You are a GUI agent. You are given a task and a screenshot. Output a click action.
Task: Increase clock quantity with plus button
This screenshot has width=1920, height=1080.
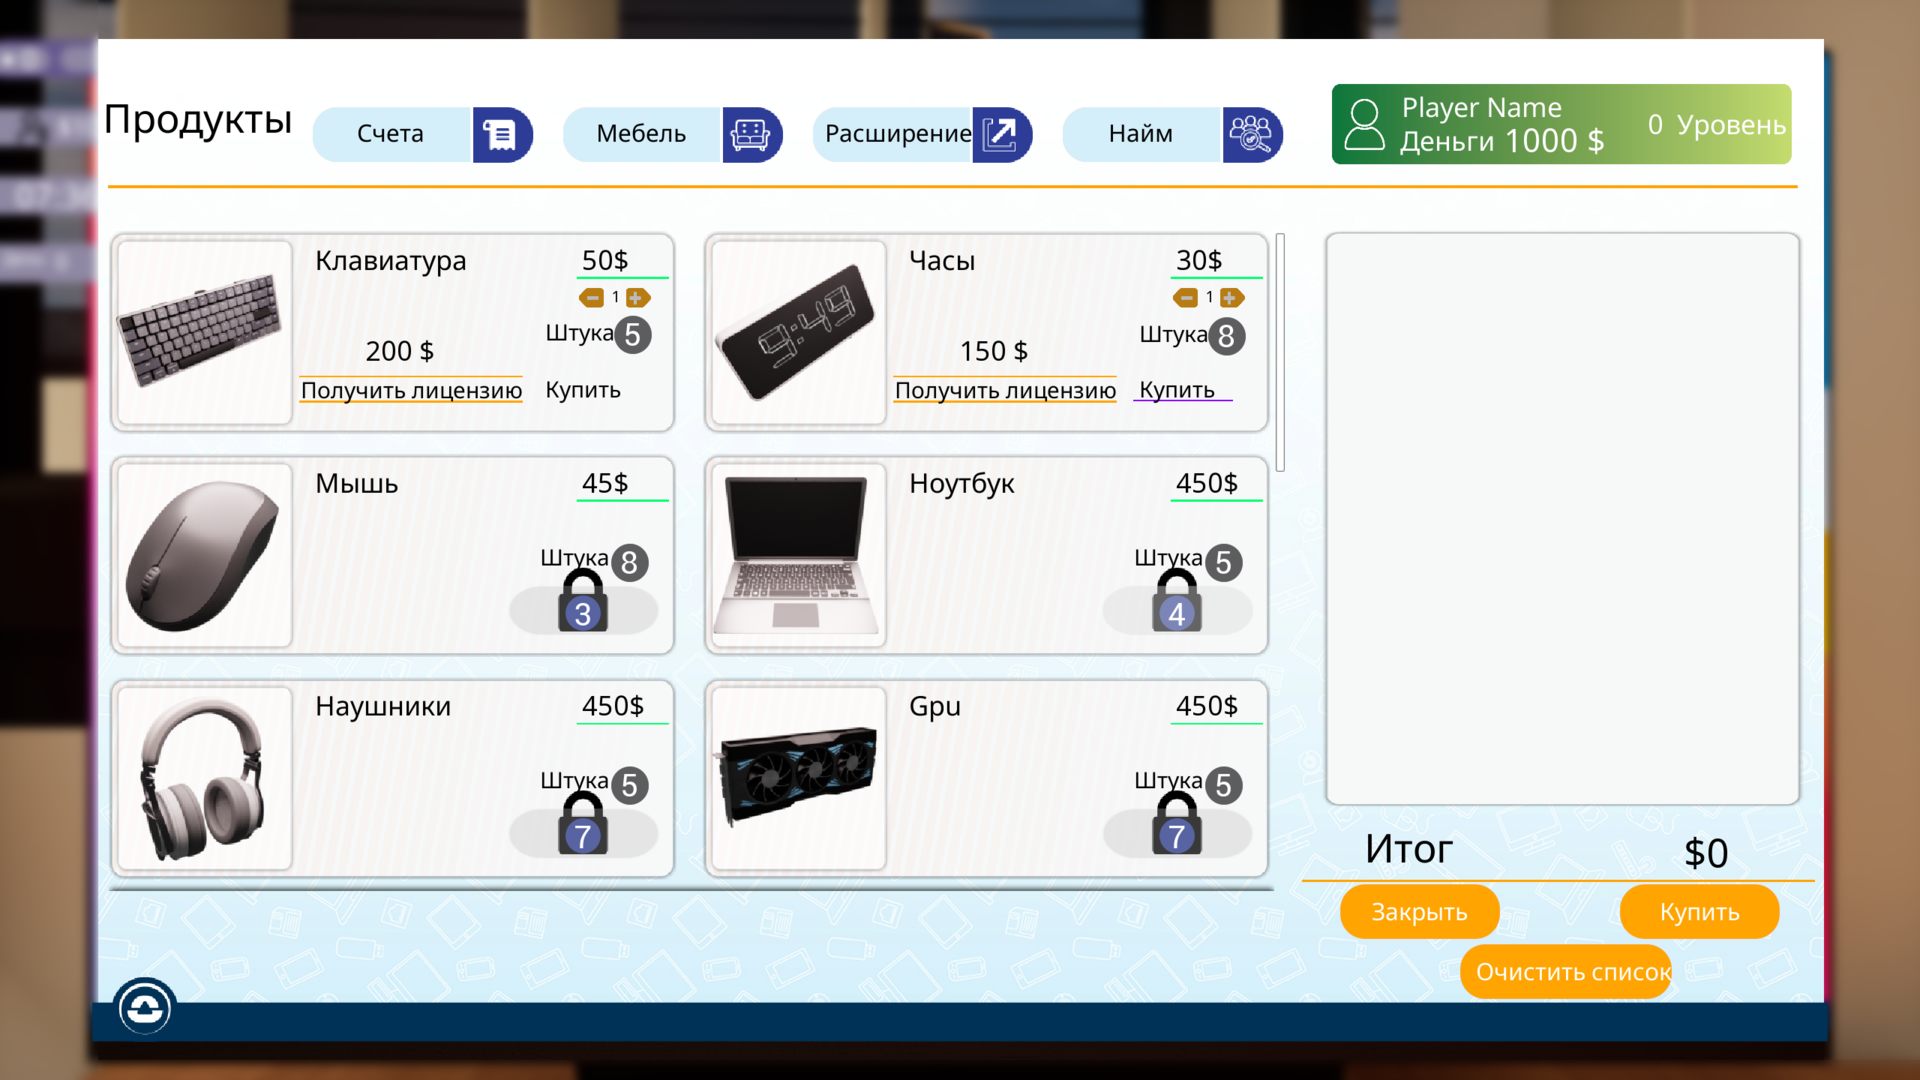click(1230, 297)
